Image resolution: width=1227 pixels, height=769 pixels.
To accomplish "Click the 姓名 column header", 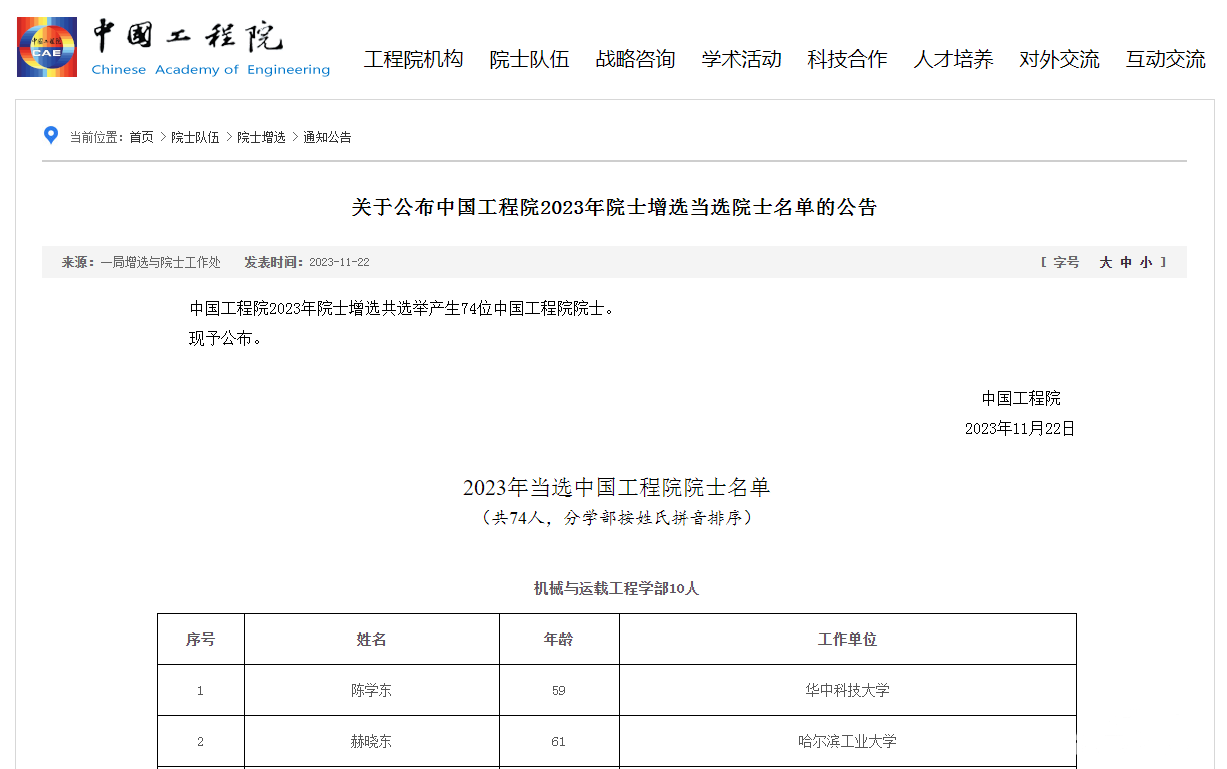I will click(x=372, y=639).
